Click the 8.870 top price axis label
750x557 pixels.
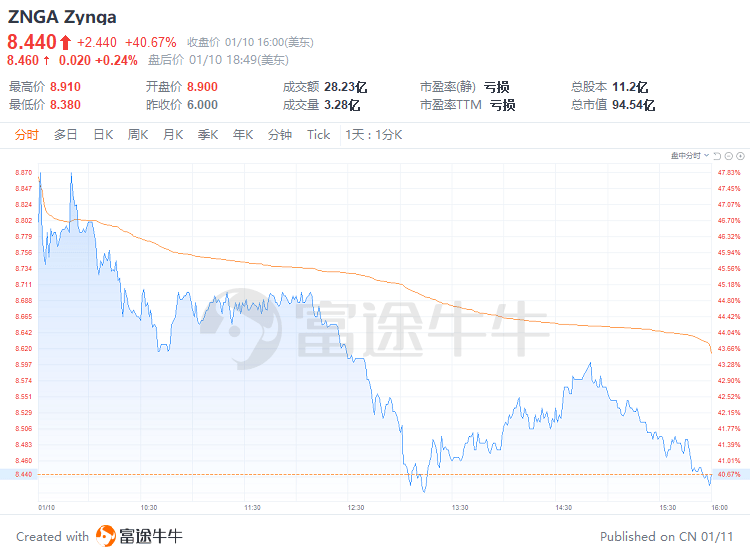coord(23,173)
